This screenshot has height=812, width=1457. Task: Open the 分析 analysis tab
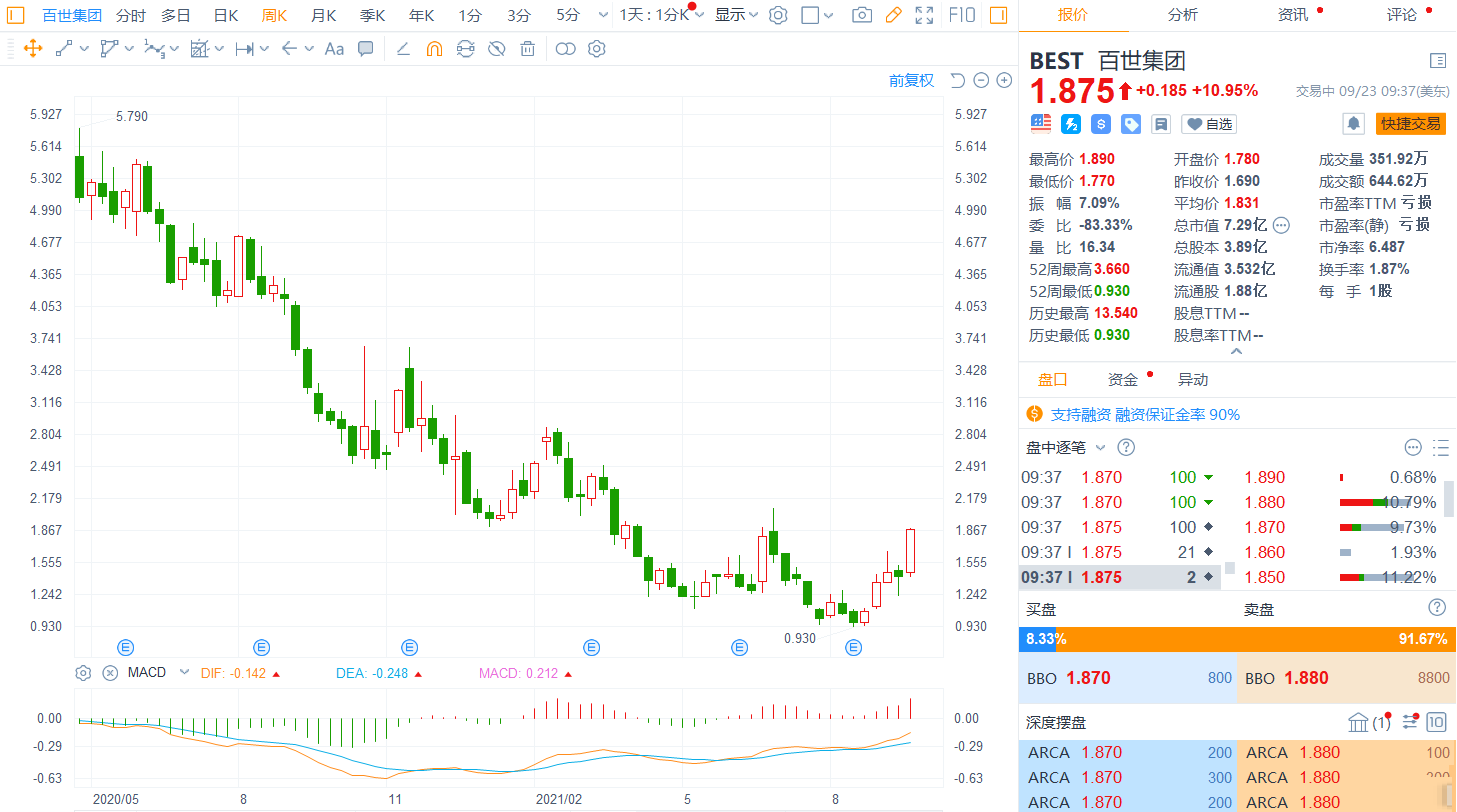1182,15
